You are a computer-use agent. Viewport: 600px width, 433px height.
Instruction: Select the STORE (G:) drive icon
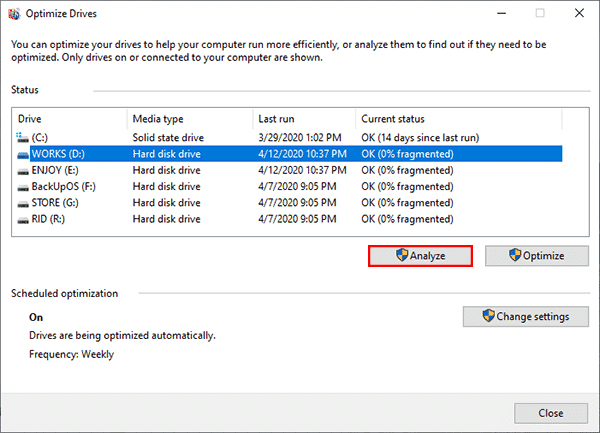[x=23, y=203]
